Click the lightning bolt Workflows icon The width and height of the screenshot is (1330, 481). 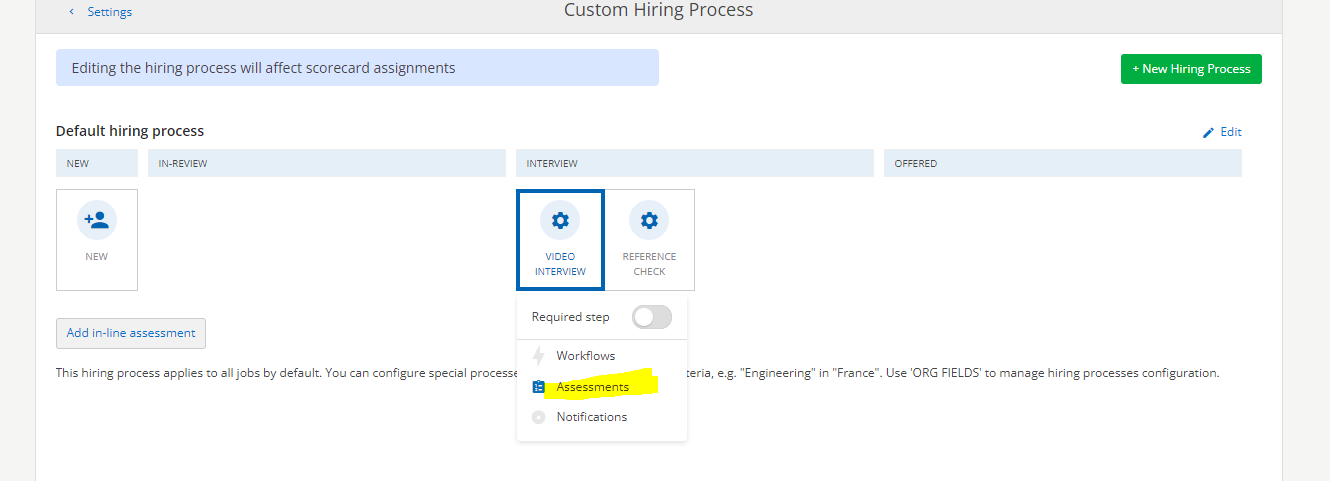click(x=539, y=356)
